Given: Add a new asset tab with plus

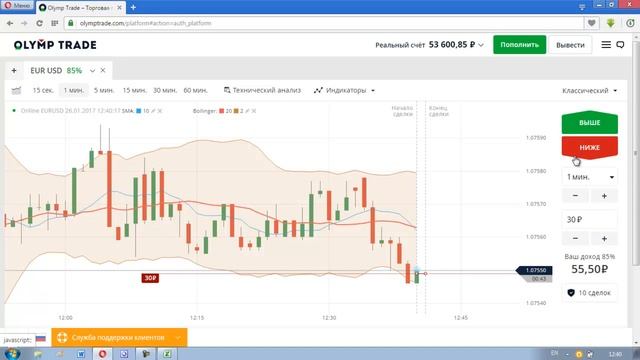Looking at the screenshot, I should [x=14, y=71].
